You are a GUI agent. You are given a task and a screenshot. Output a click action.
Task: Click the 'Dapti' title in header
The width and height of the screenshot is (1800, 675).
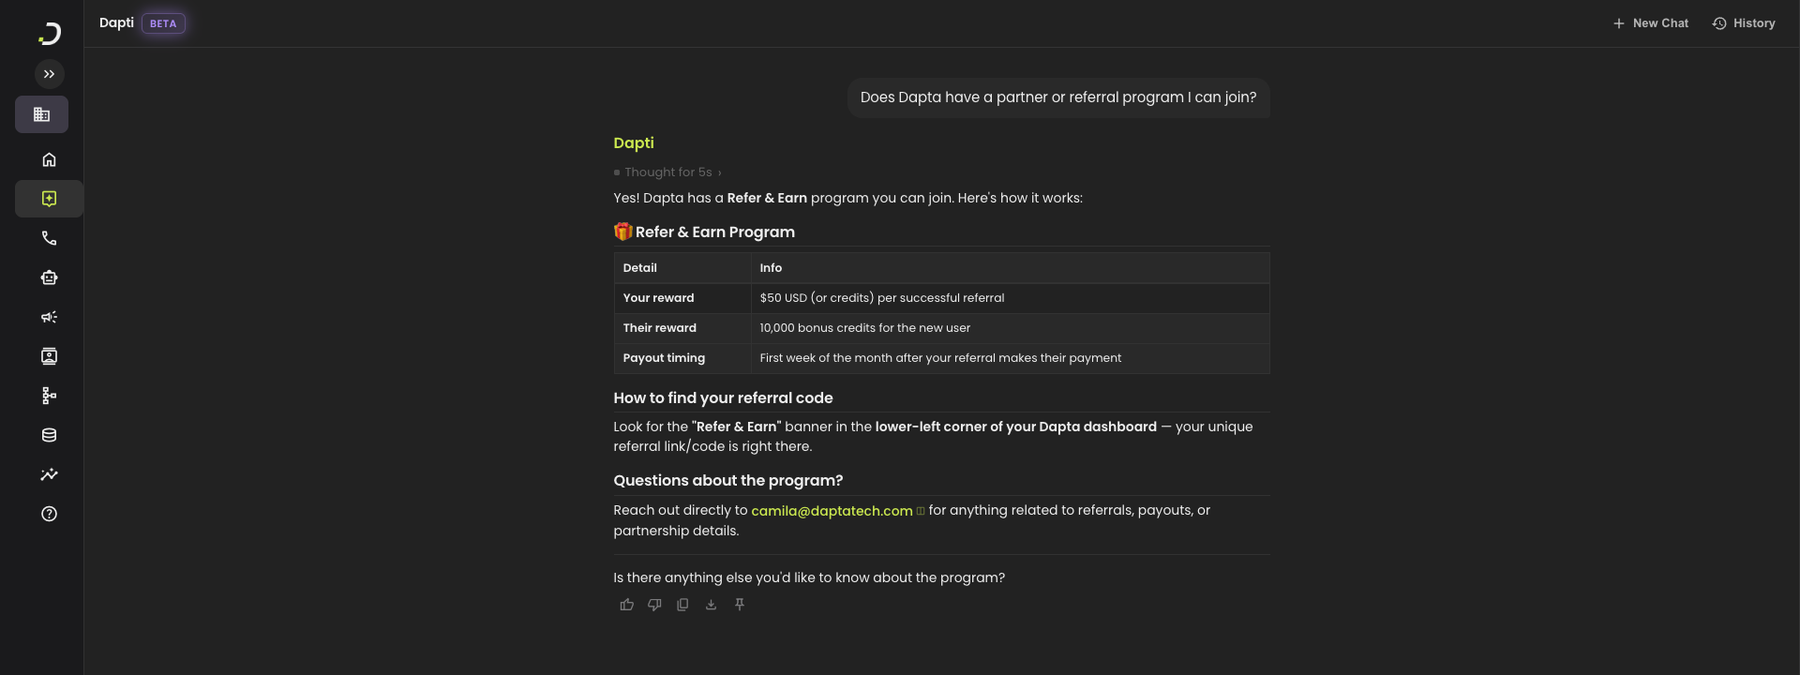pyautogui.click(x=116, y=23)
